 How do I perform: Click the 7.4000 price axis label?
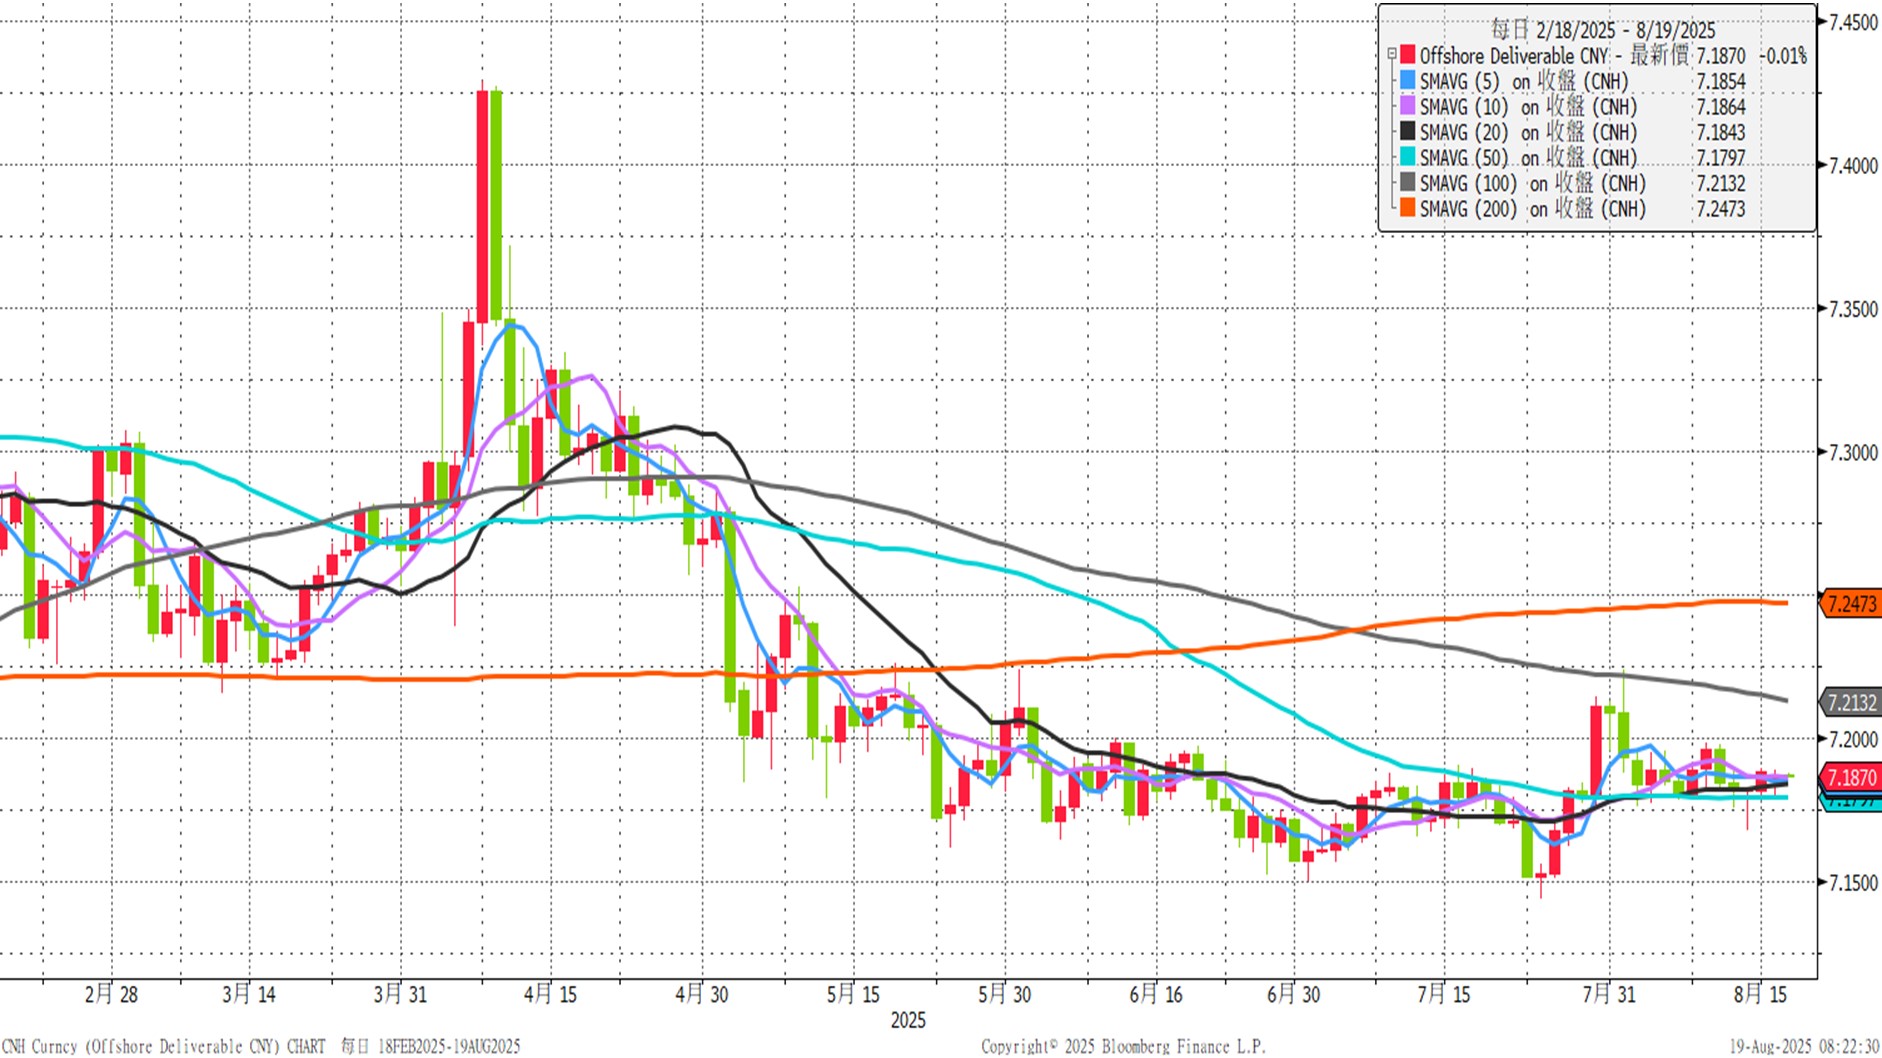(x=1853, y=166)
